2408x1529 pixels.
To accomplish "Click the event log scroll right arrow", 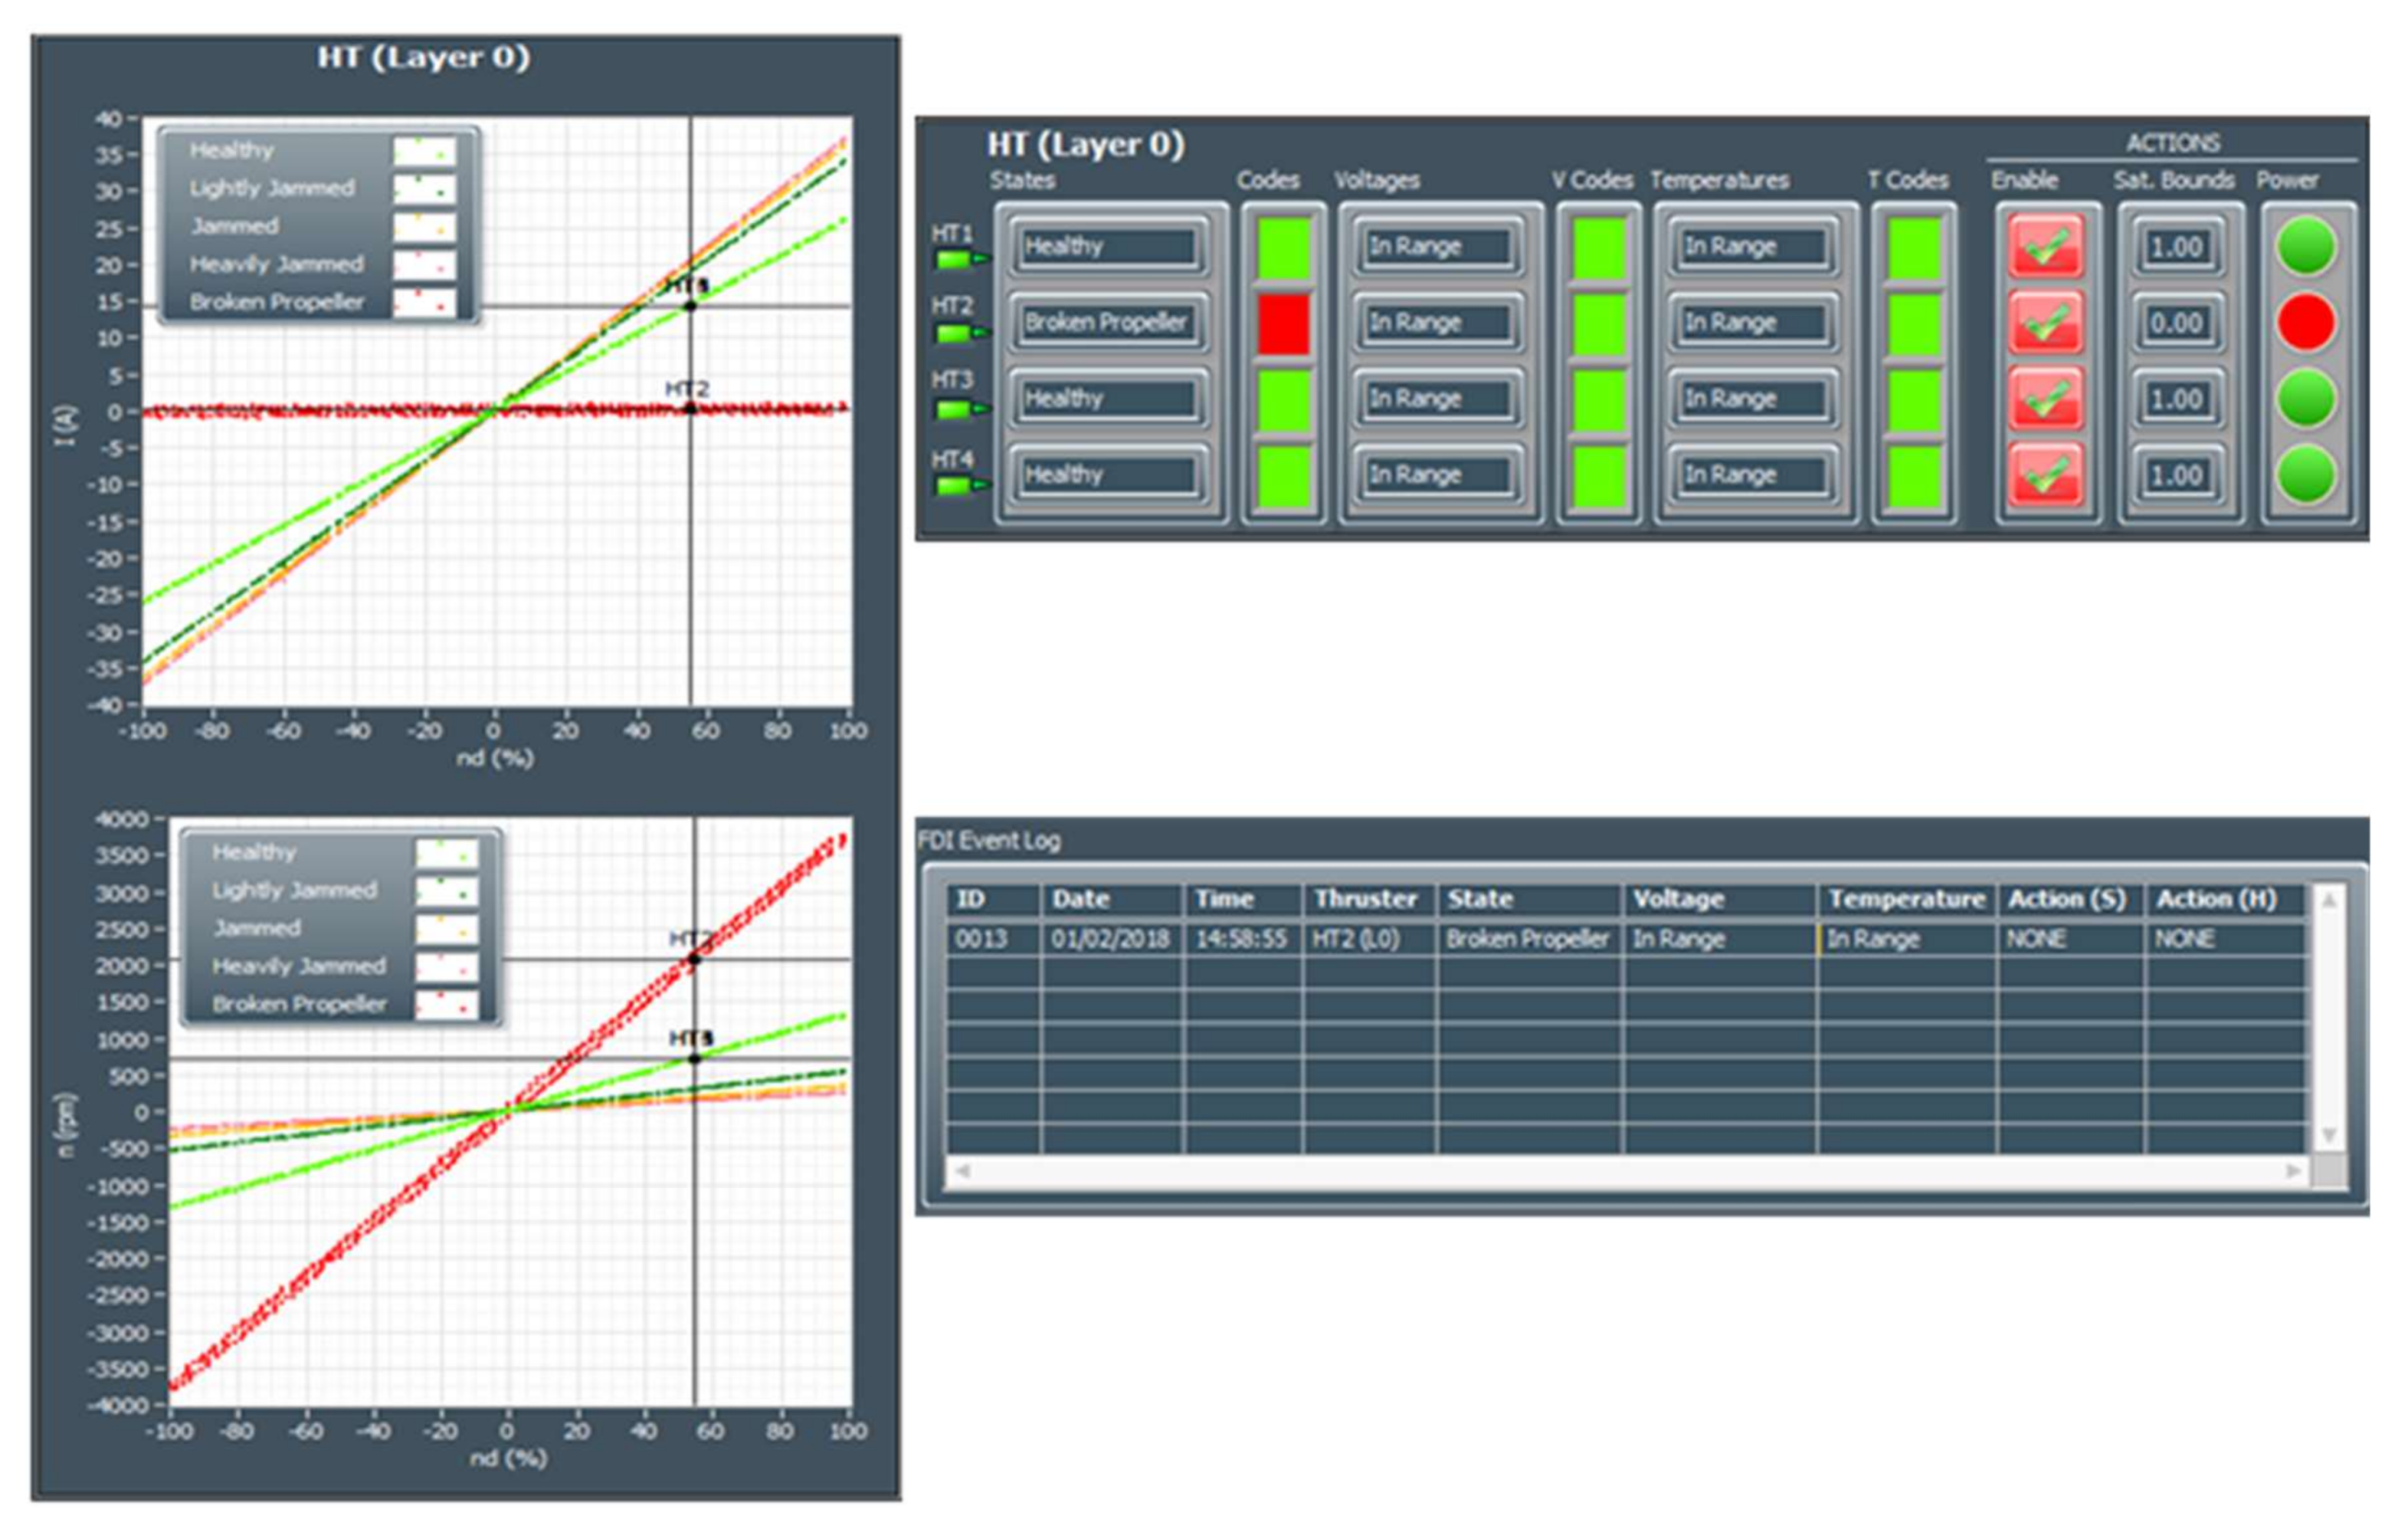I will 2293,1170.
